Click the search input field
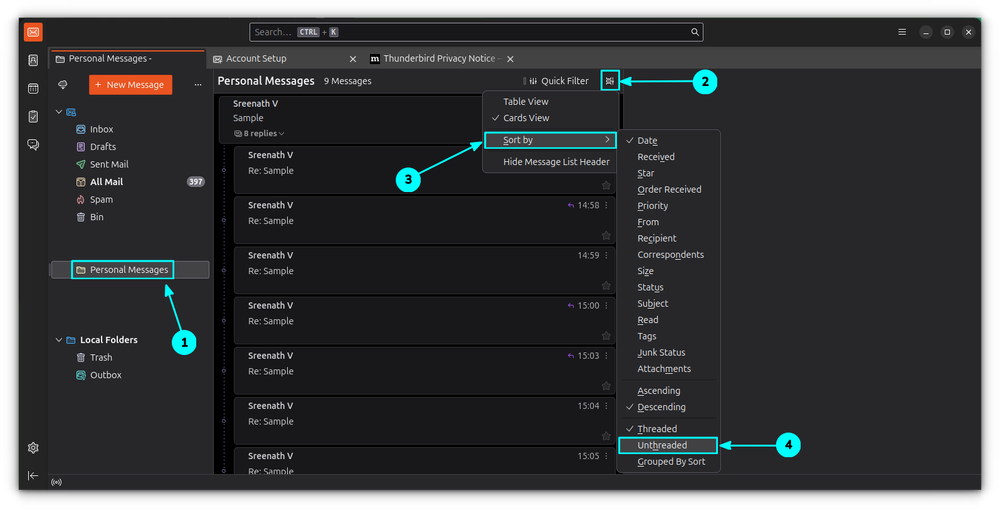This screenshot has height=510, width=1000. click(470, 32)
